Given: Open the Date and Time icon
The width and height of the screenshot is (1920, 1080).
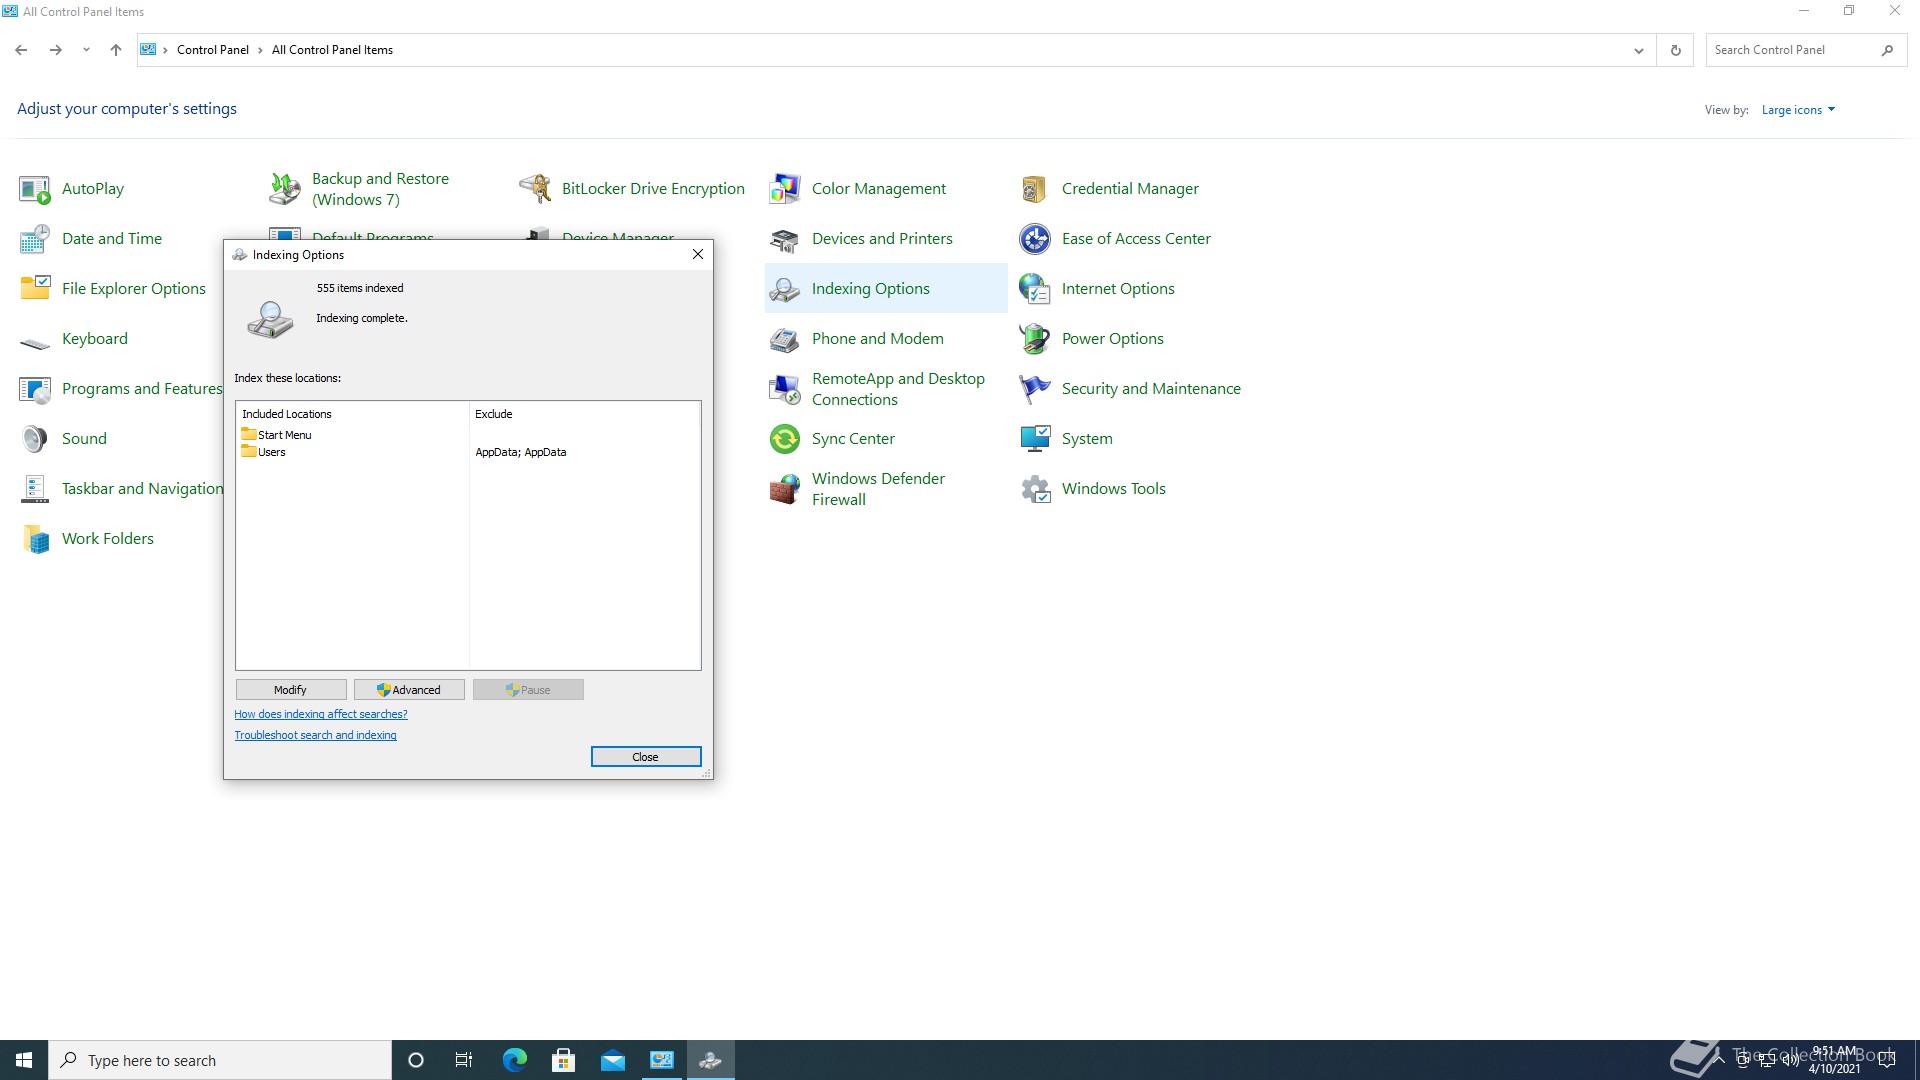Looking at the screenshot, I should click(x=34, y=239).
